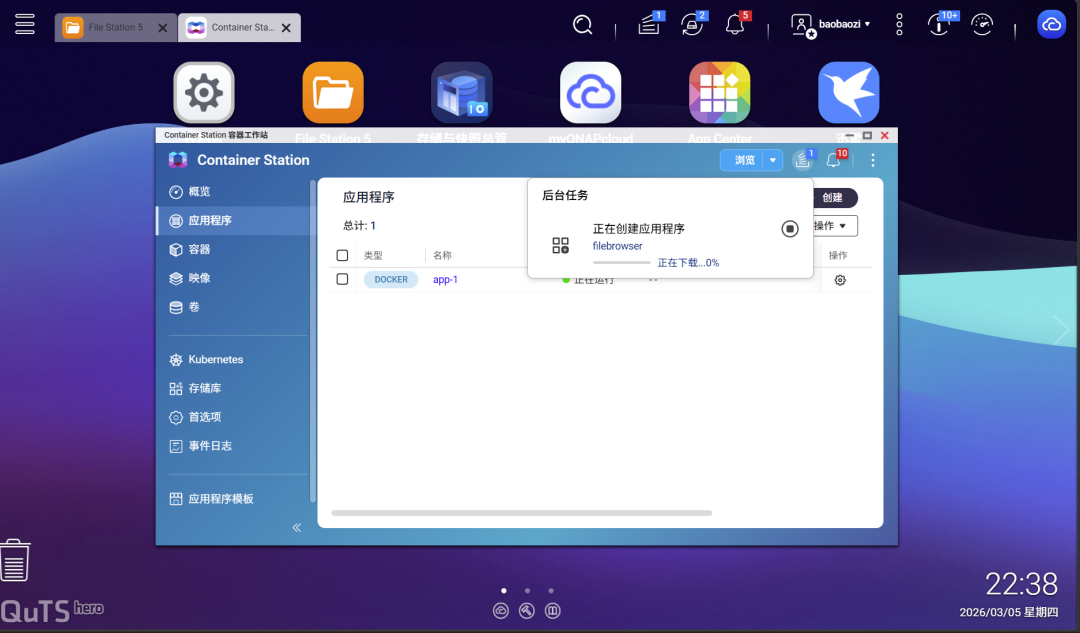Screen dimensions: 1080x633
Task: Open settings gear for app-1
Action: point(839,280)
